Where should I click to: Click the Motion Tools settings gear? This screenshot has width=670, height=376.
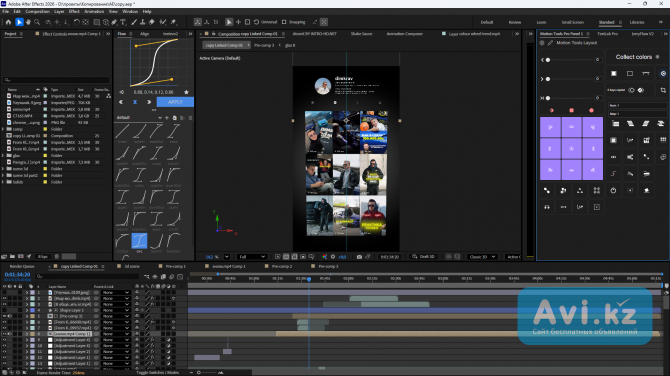pyautogui.click(x=542, y=43)
